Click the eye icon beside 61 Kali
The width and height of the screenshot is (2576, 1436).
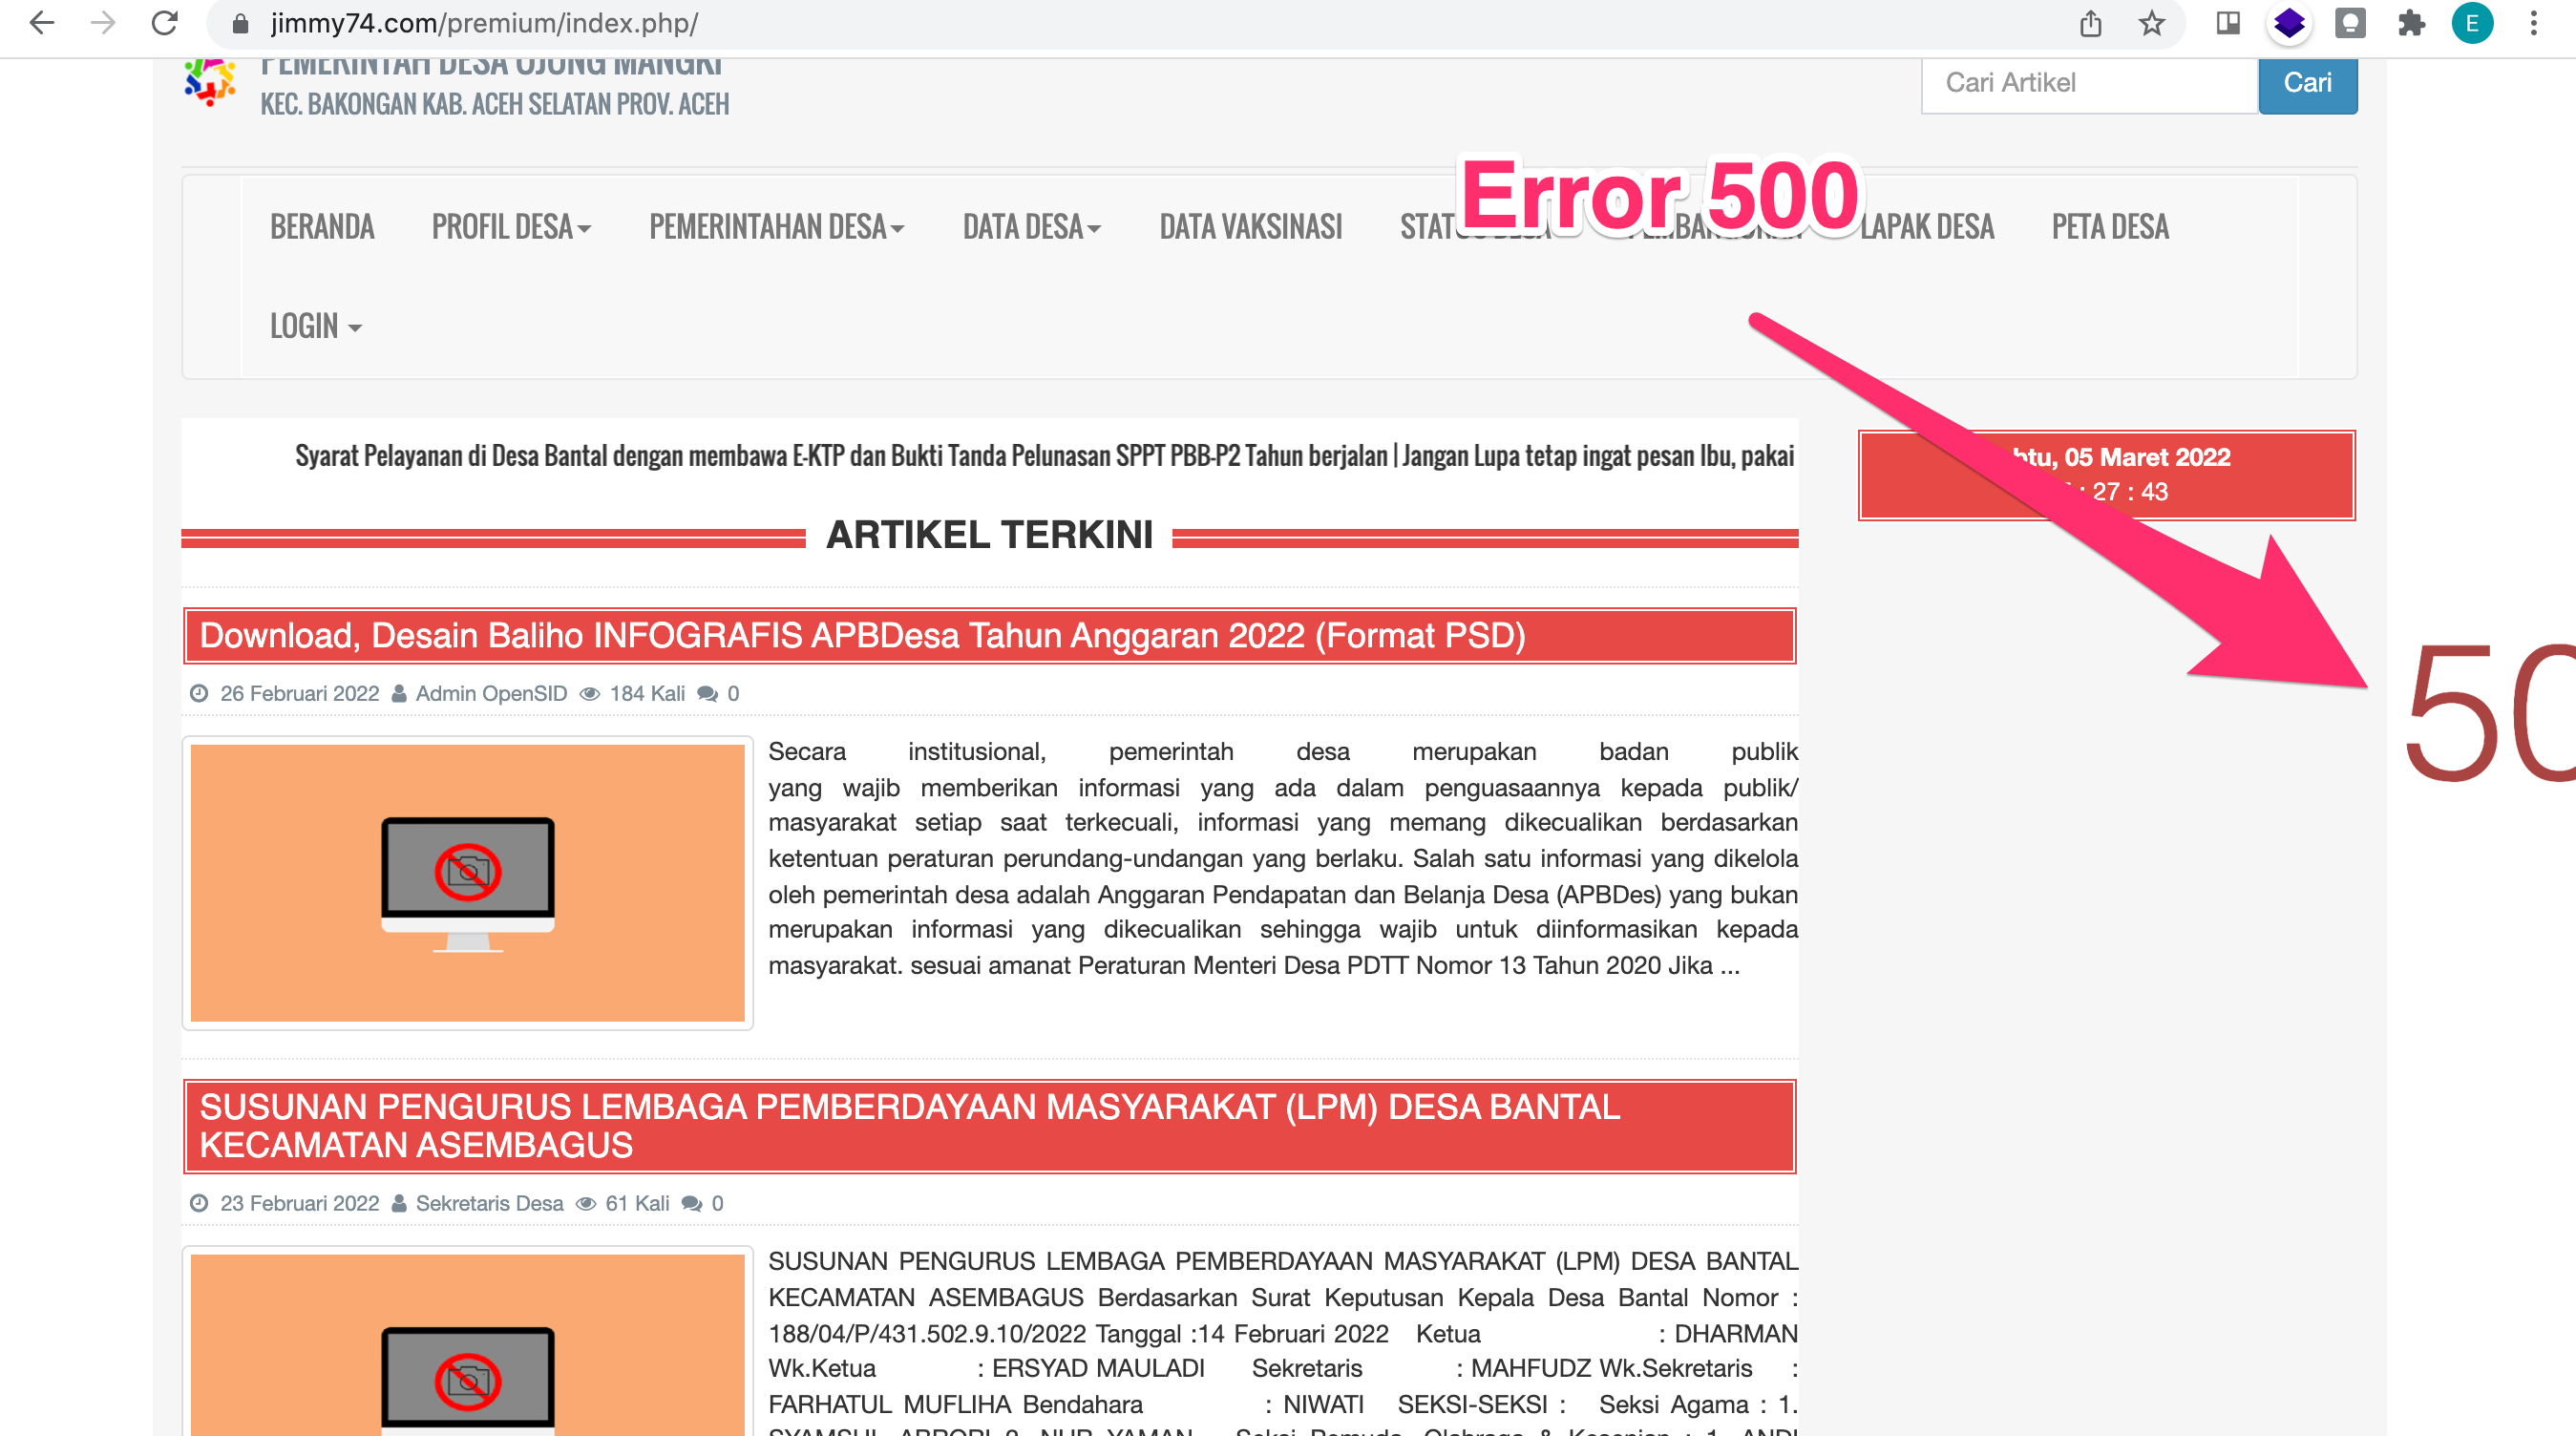click(586, 1203)
